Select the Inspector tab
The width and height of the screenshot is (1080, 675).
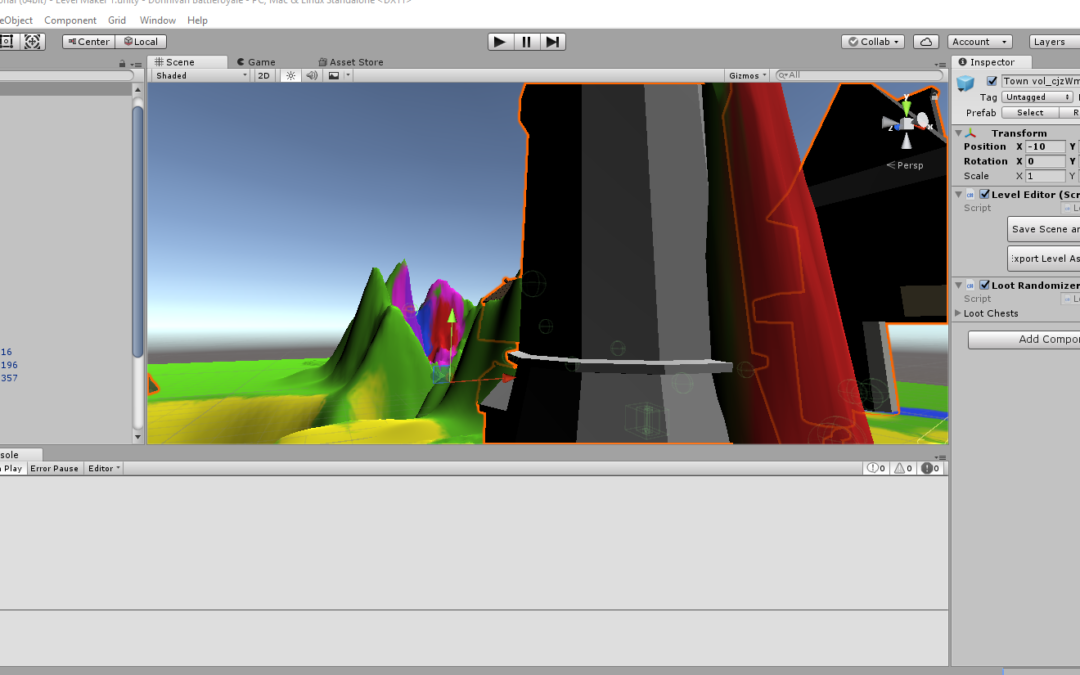(992, 62)
